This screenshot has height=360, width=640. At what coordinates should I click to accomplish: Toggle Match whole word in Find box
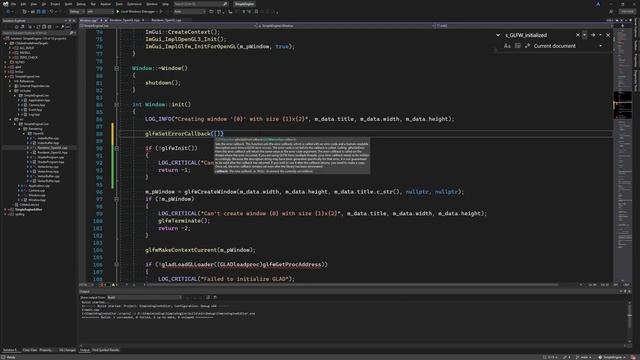(x=518, y=46)
